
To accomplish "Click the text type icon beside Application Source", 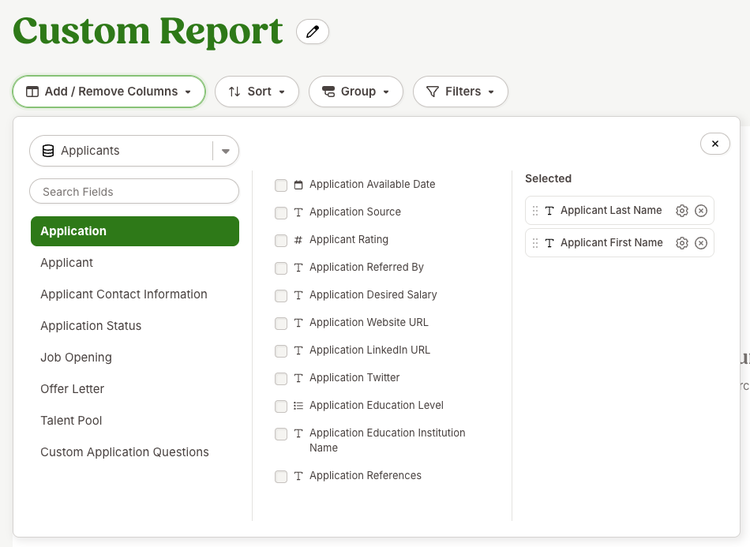I will [298, 212].
